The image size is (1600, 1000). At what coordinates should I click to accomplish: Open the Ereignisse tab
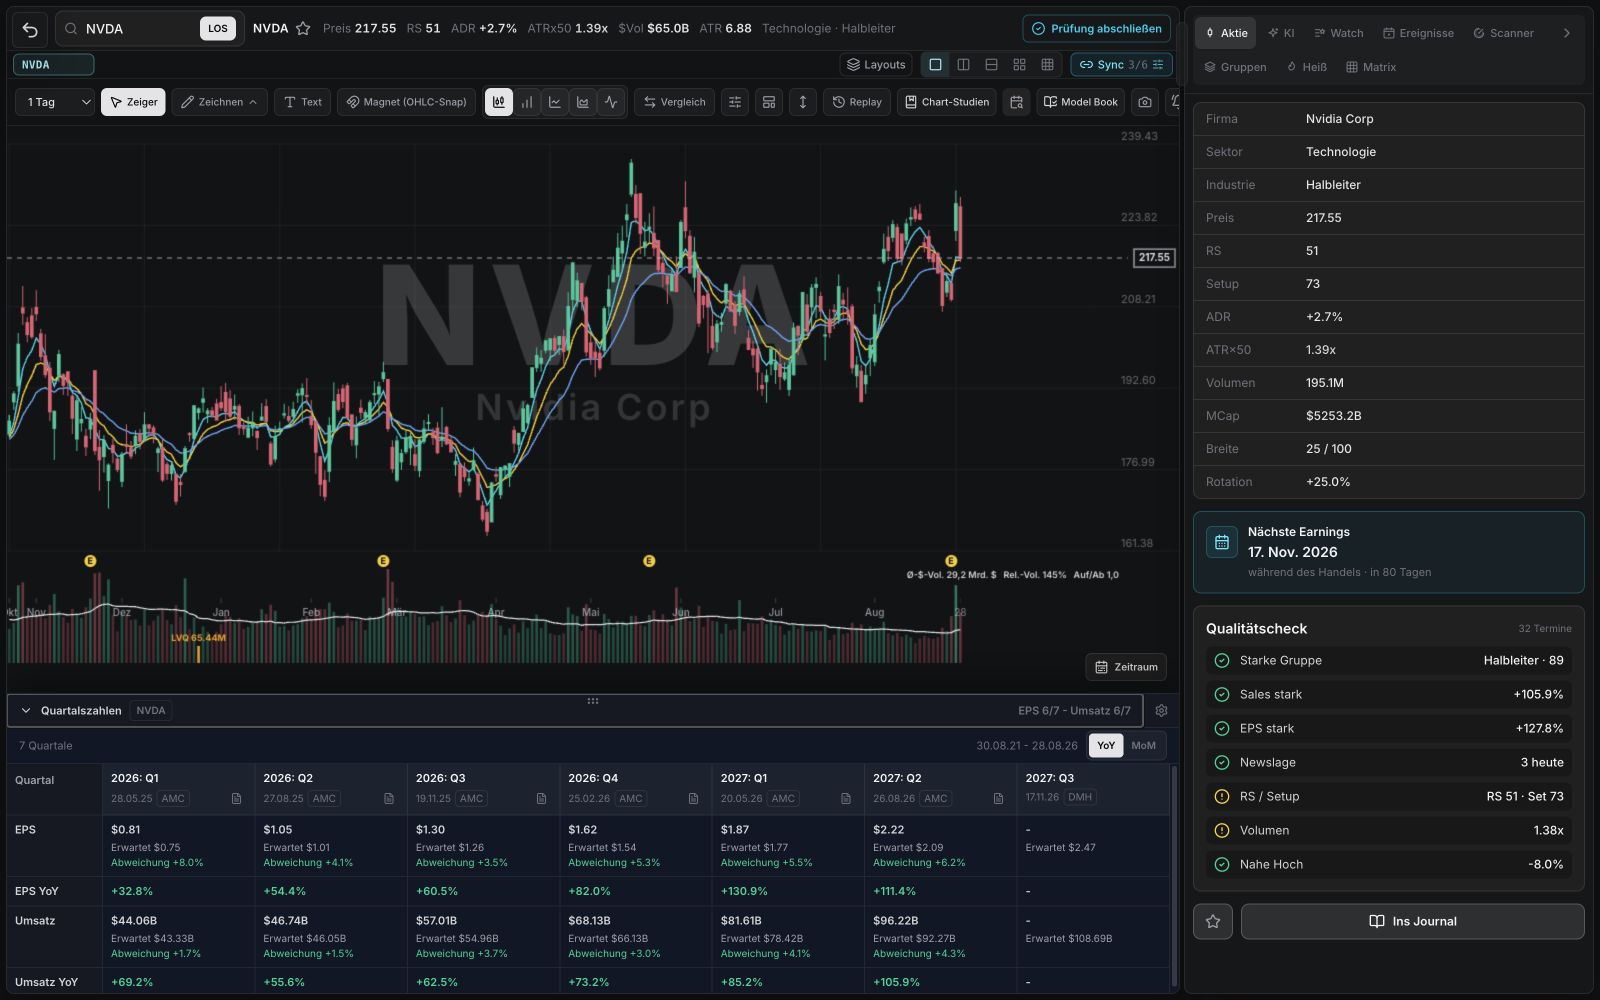pos(1418,33)
